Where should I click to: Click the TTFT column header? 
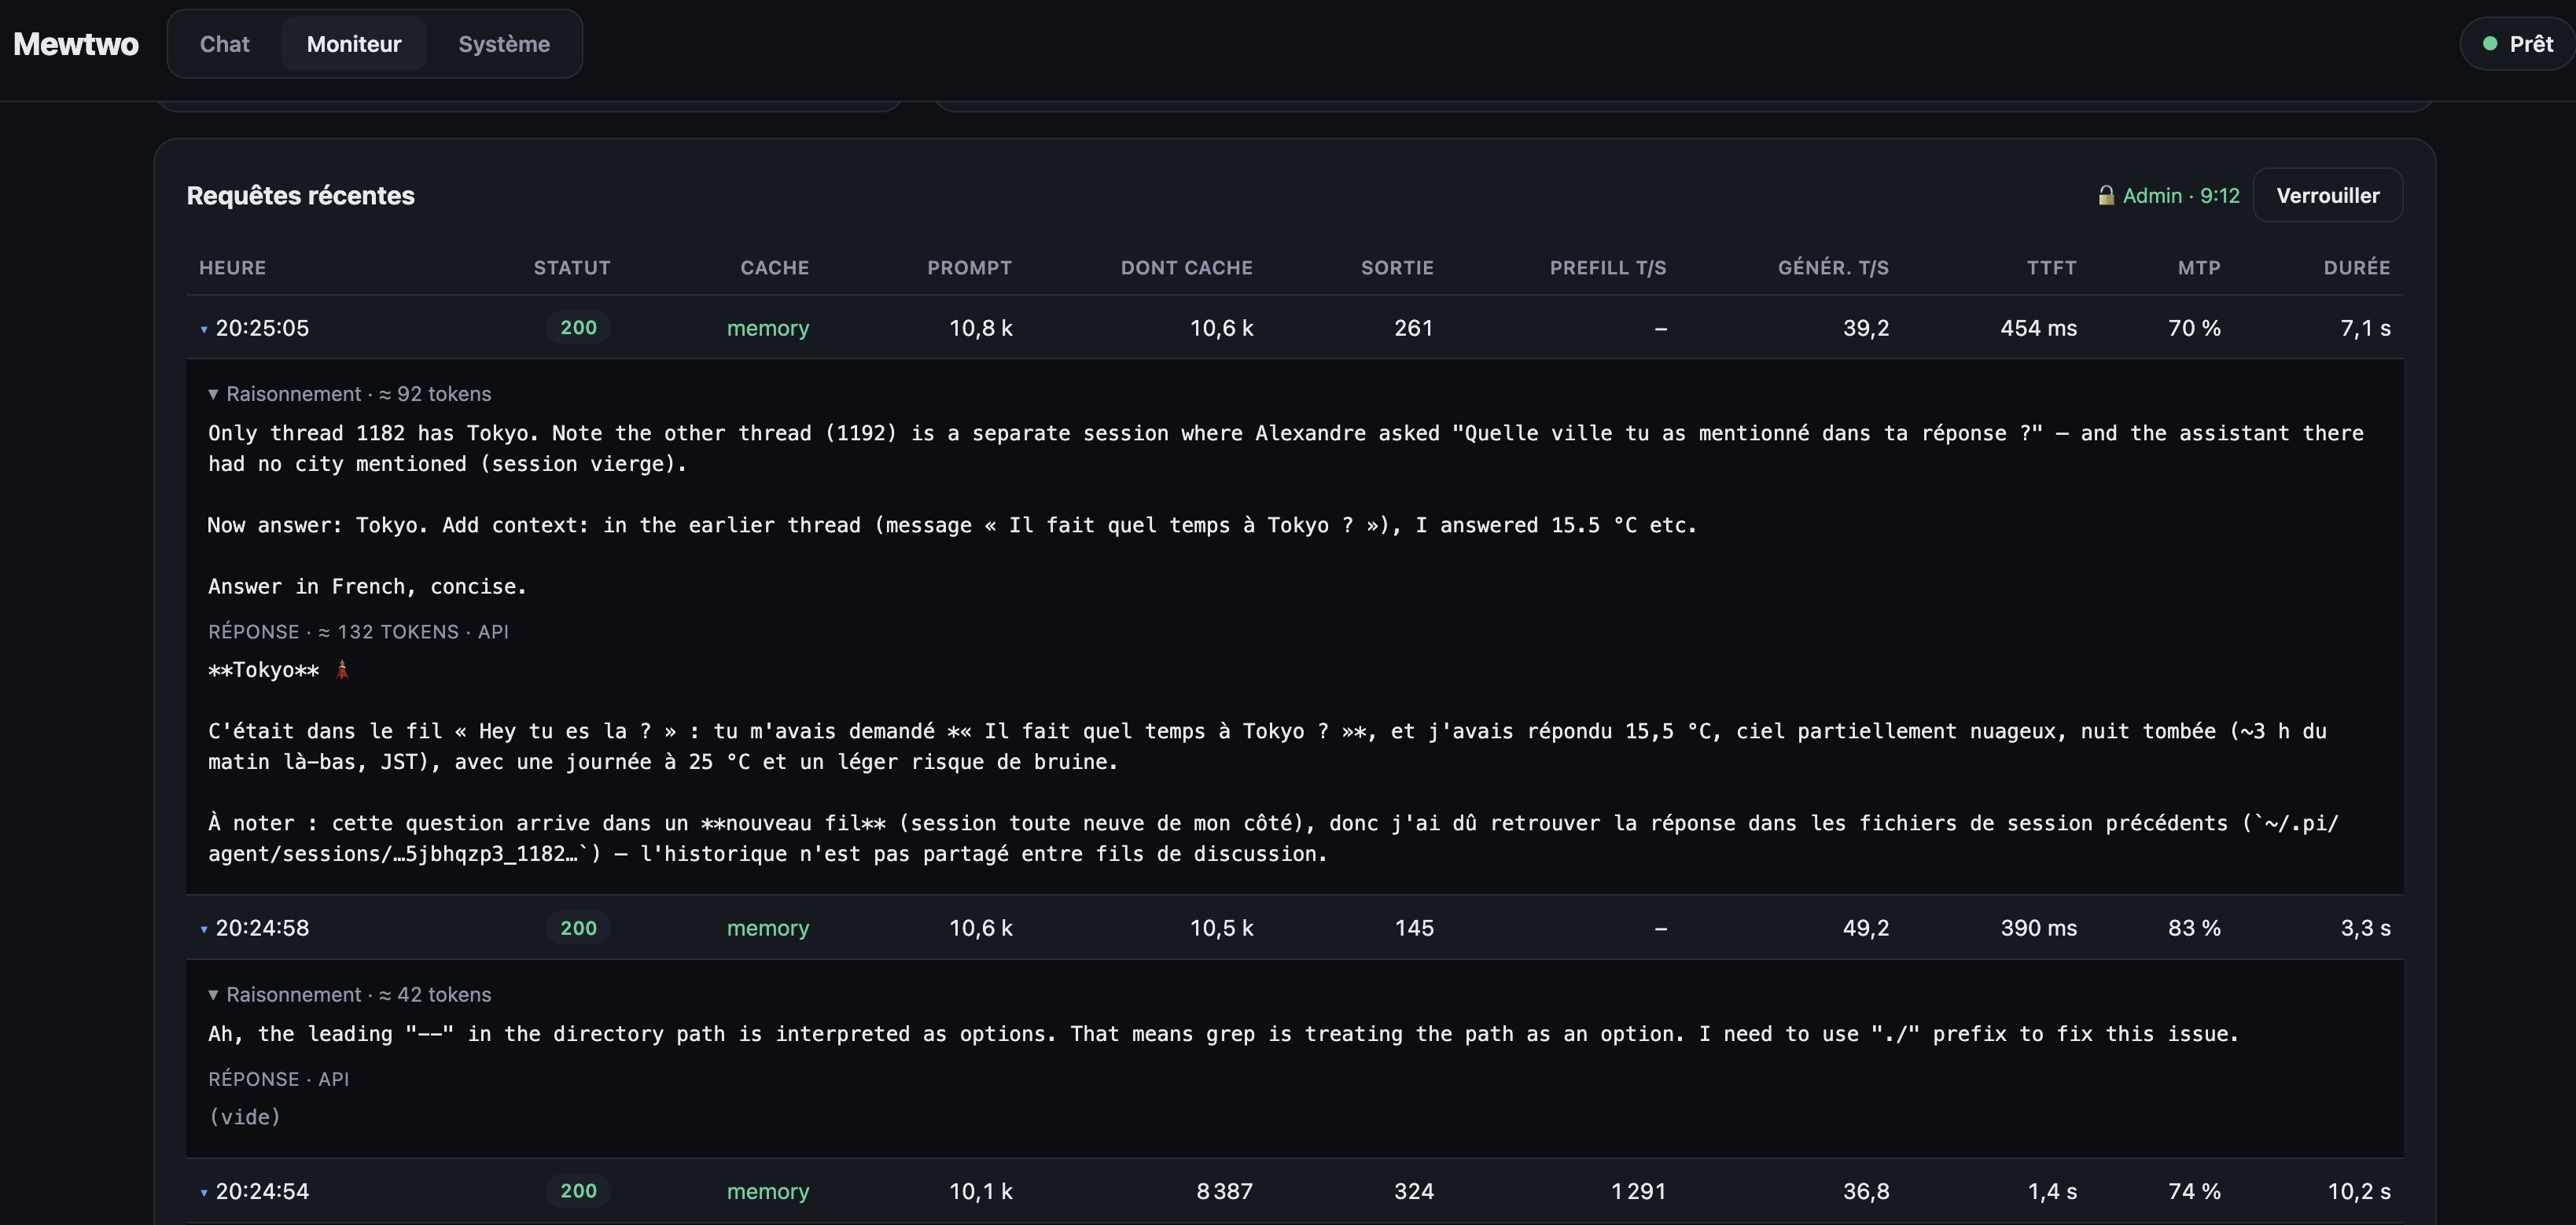(2052, 267)
